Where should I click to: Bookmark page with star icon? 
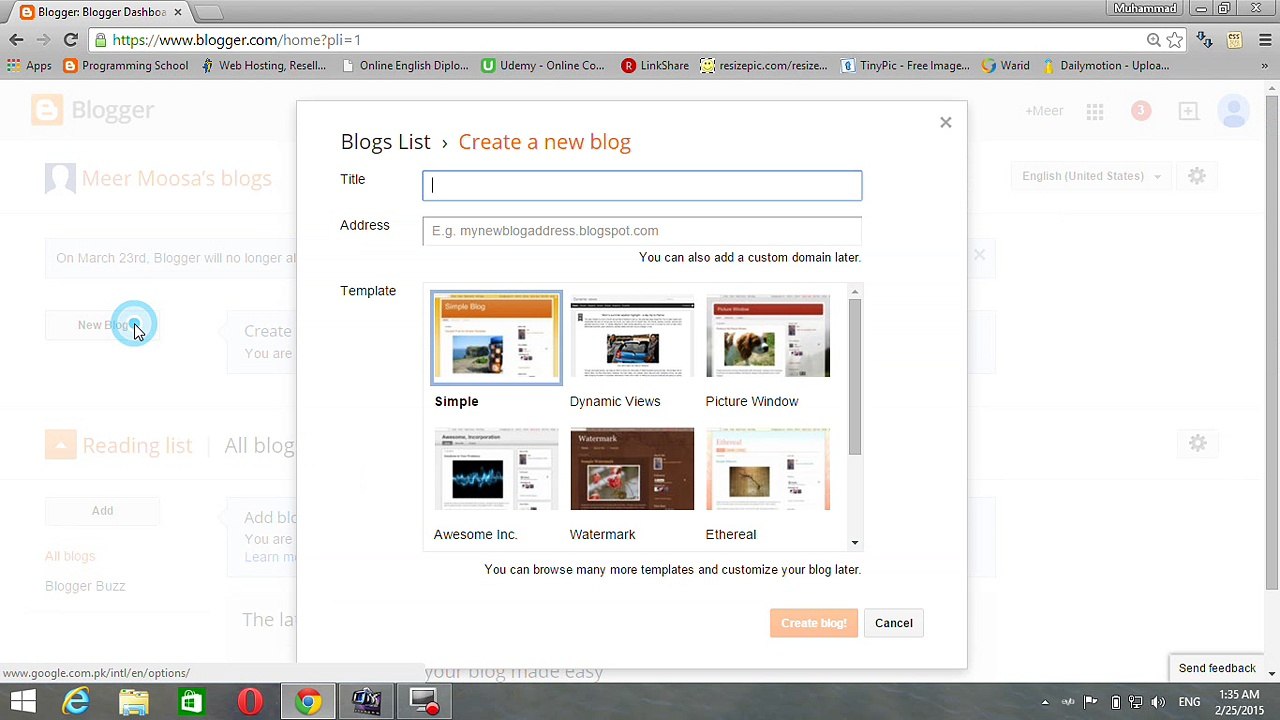[x=1175, y=40]
